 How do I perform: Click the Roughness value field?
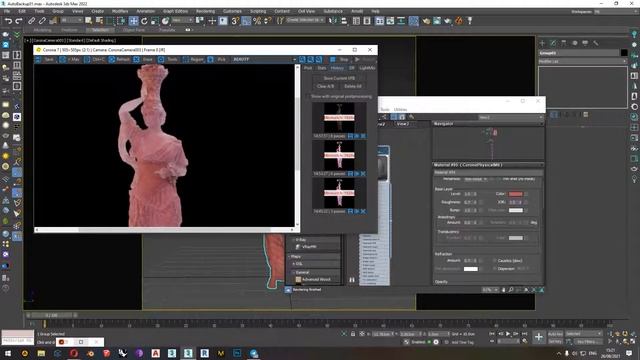[468, 202]
